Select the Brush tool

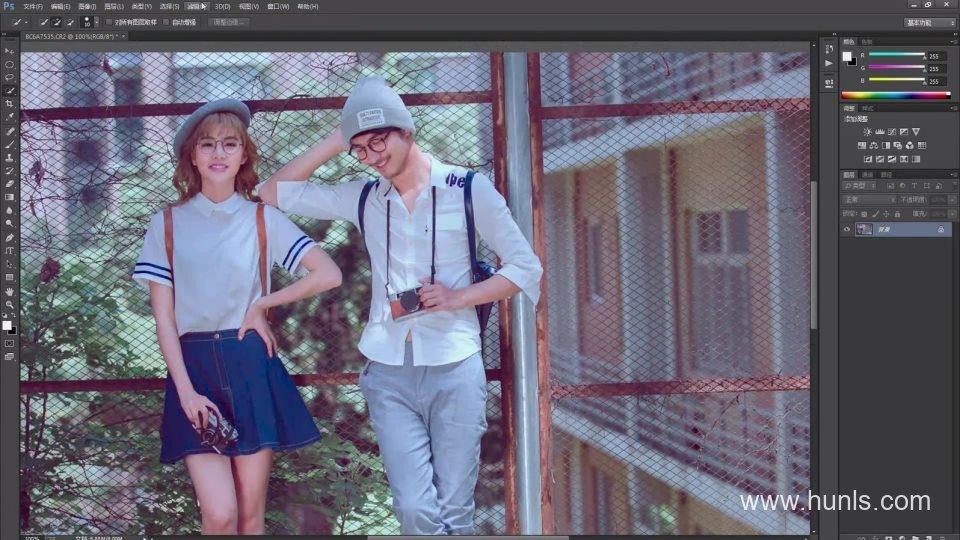[9, 145]
